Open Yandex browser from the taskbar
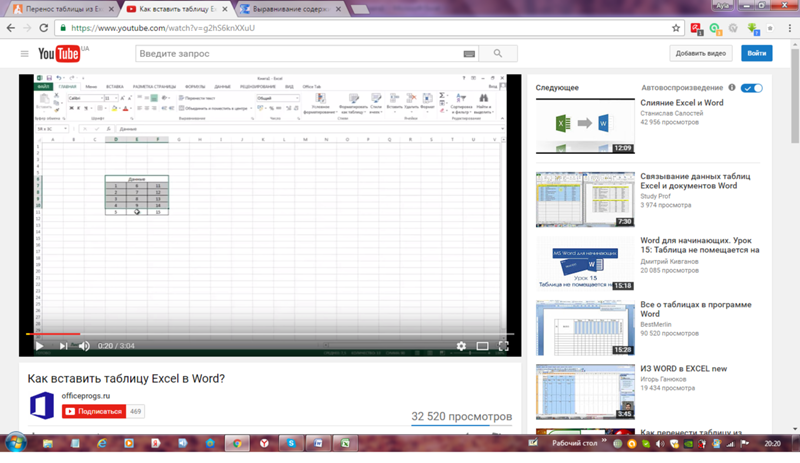Viewport: 800px width, 463px height. pos(264,443)
